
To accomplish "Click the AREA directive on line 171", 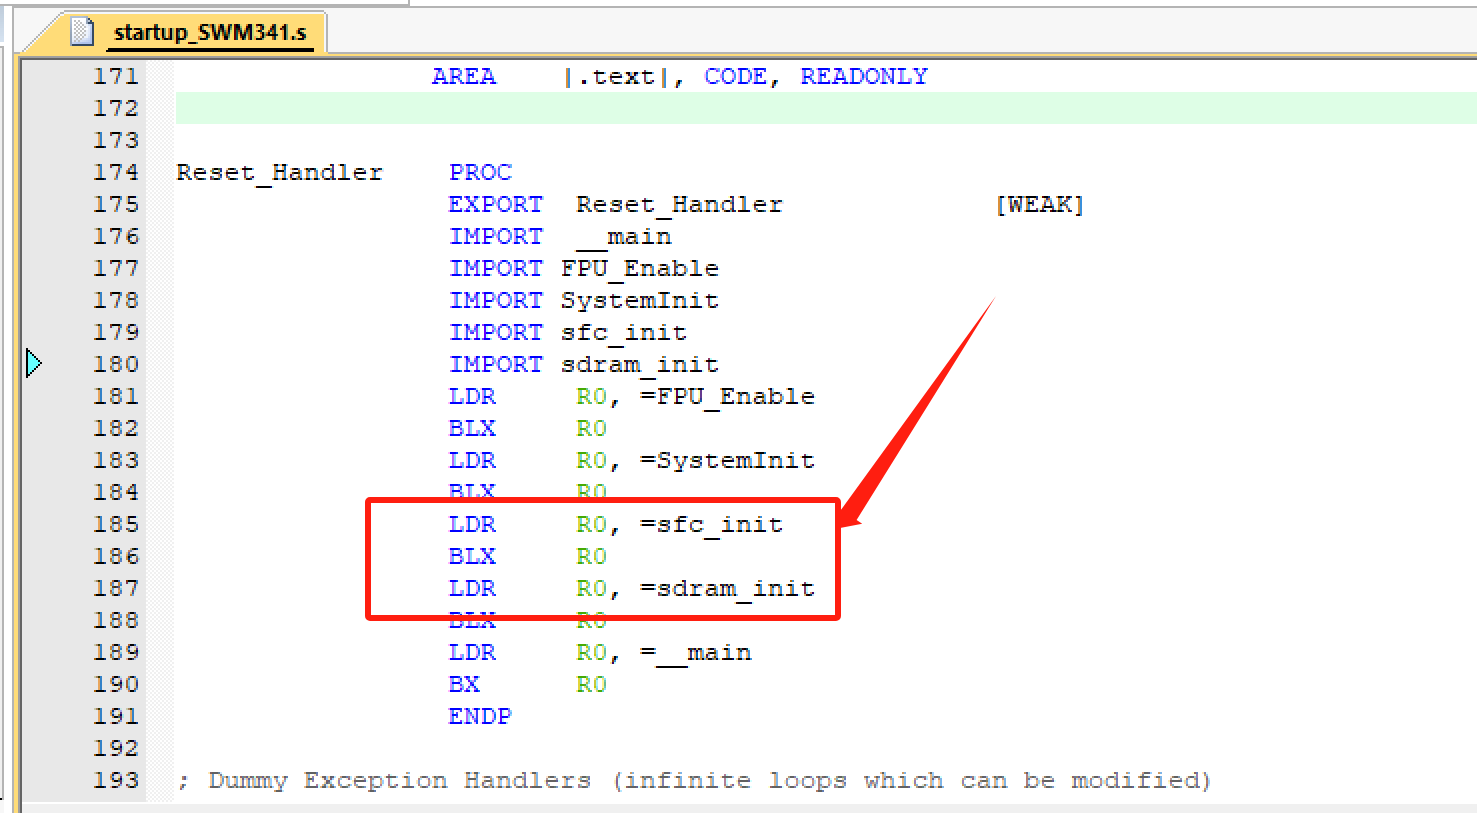I will 464,76.
